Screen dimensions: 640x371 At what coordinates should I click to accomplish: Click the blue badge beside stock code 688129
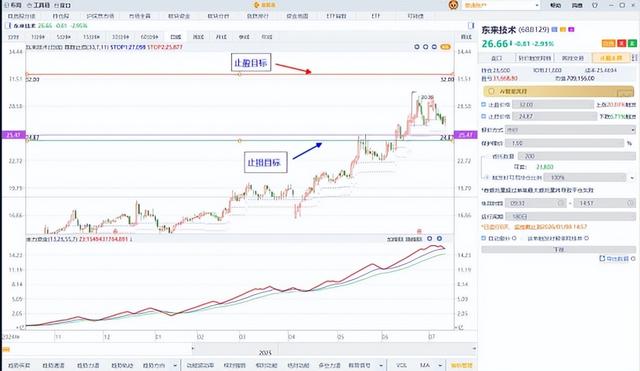point(554,29)
